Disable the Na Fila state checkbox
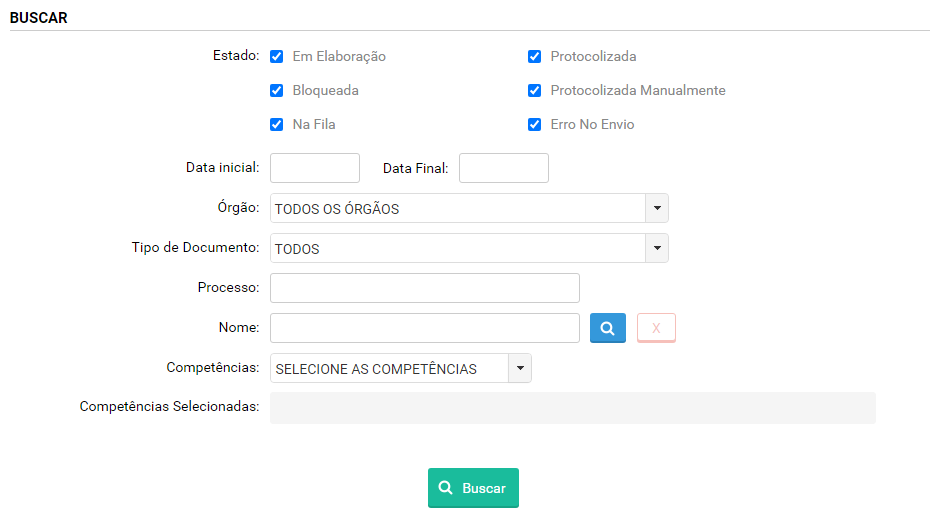This screenshot has width=938, height=519. click(277, 125)
